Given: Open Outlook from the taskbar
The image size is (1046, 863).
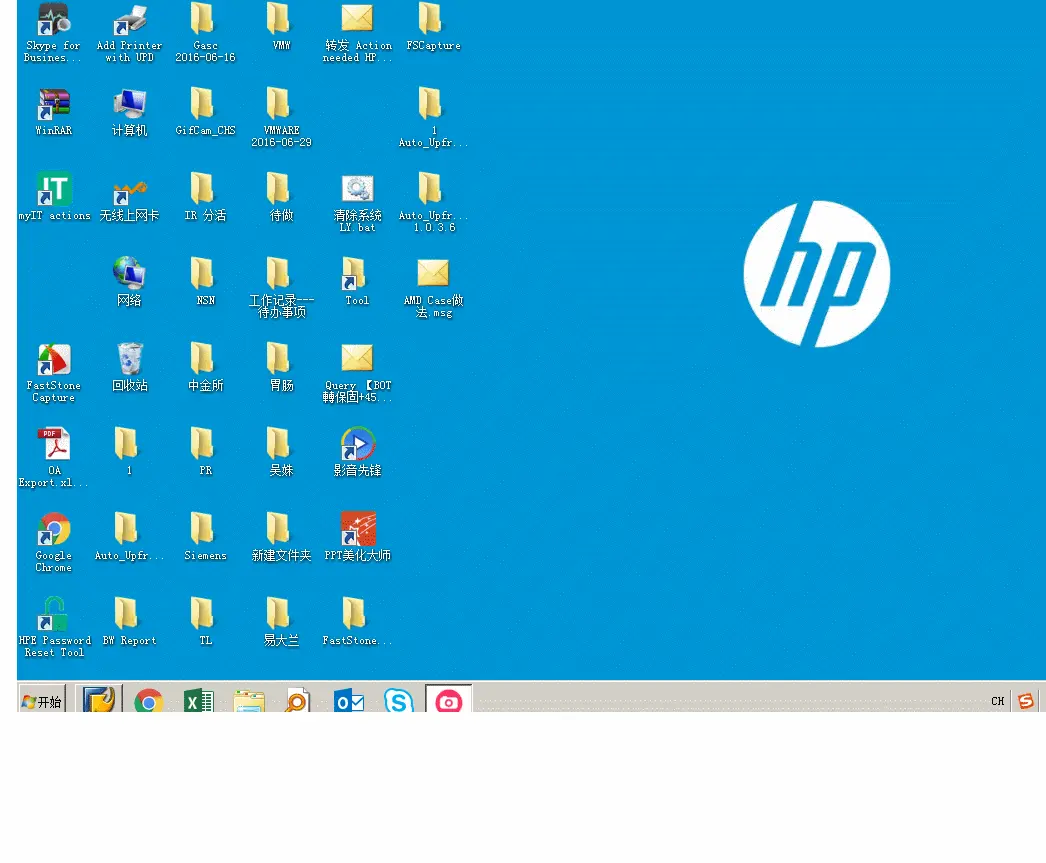Looking at the screenshot, I should coord(349,700).
